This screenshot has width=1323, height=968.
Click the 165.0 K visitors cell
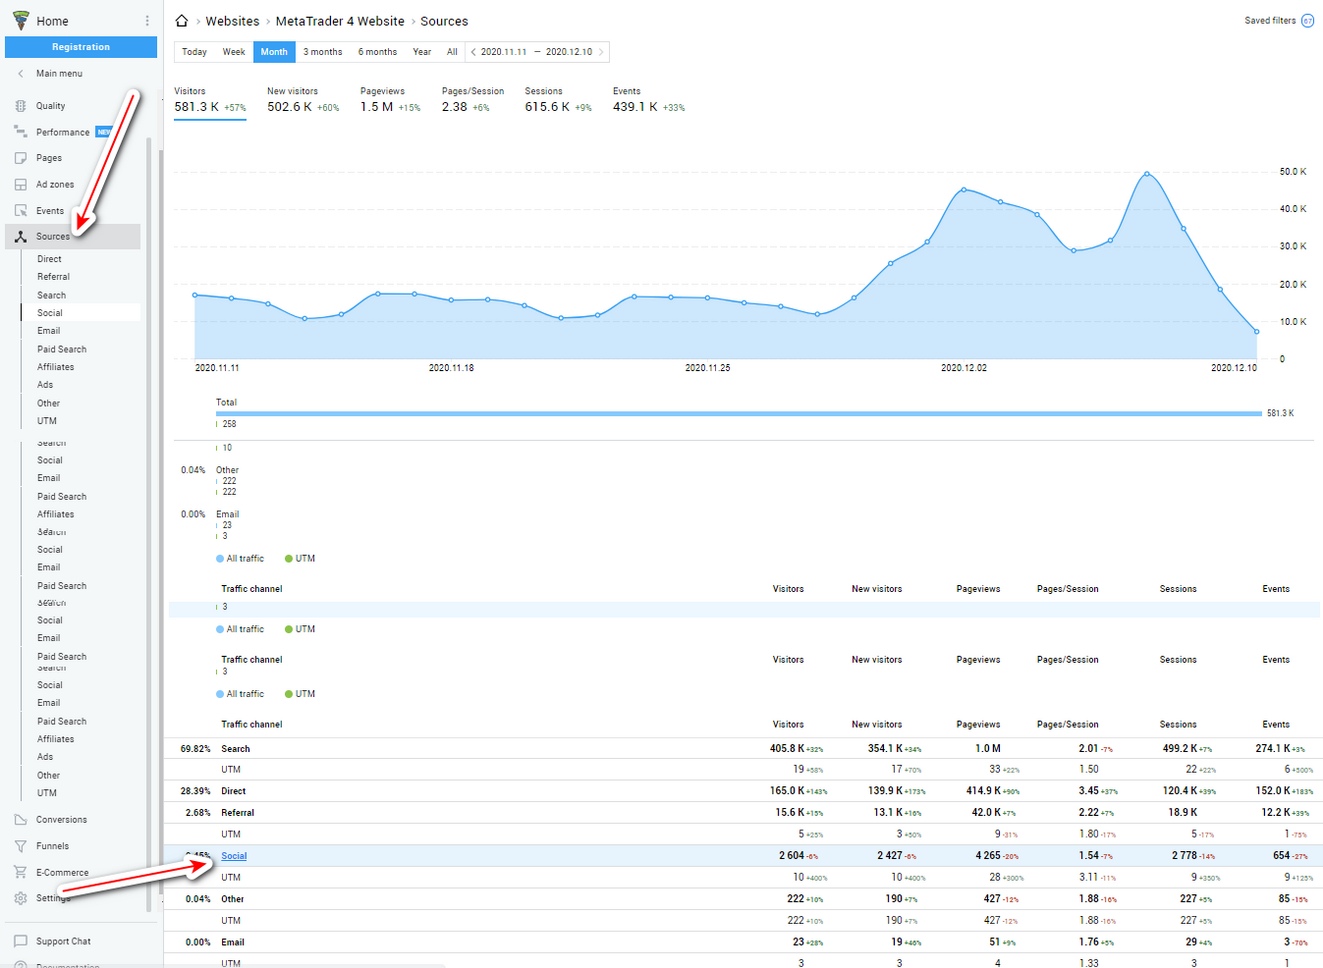tap(797, 791)
